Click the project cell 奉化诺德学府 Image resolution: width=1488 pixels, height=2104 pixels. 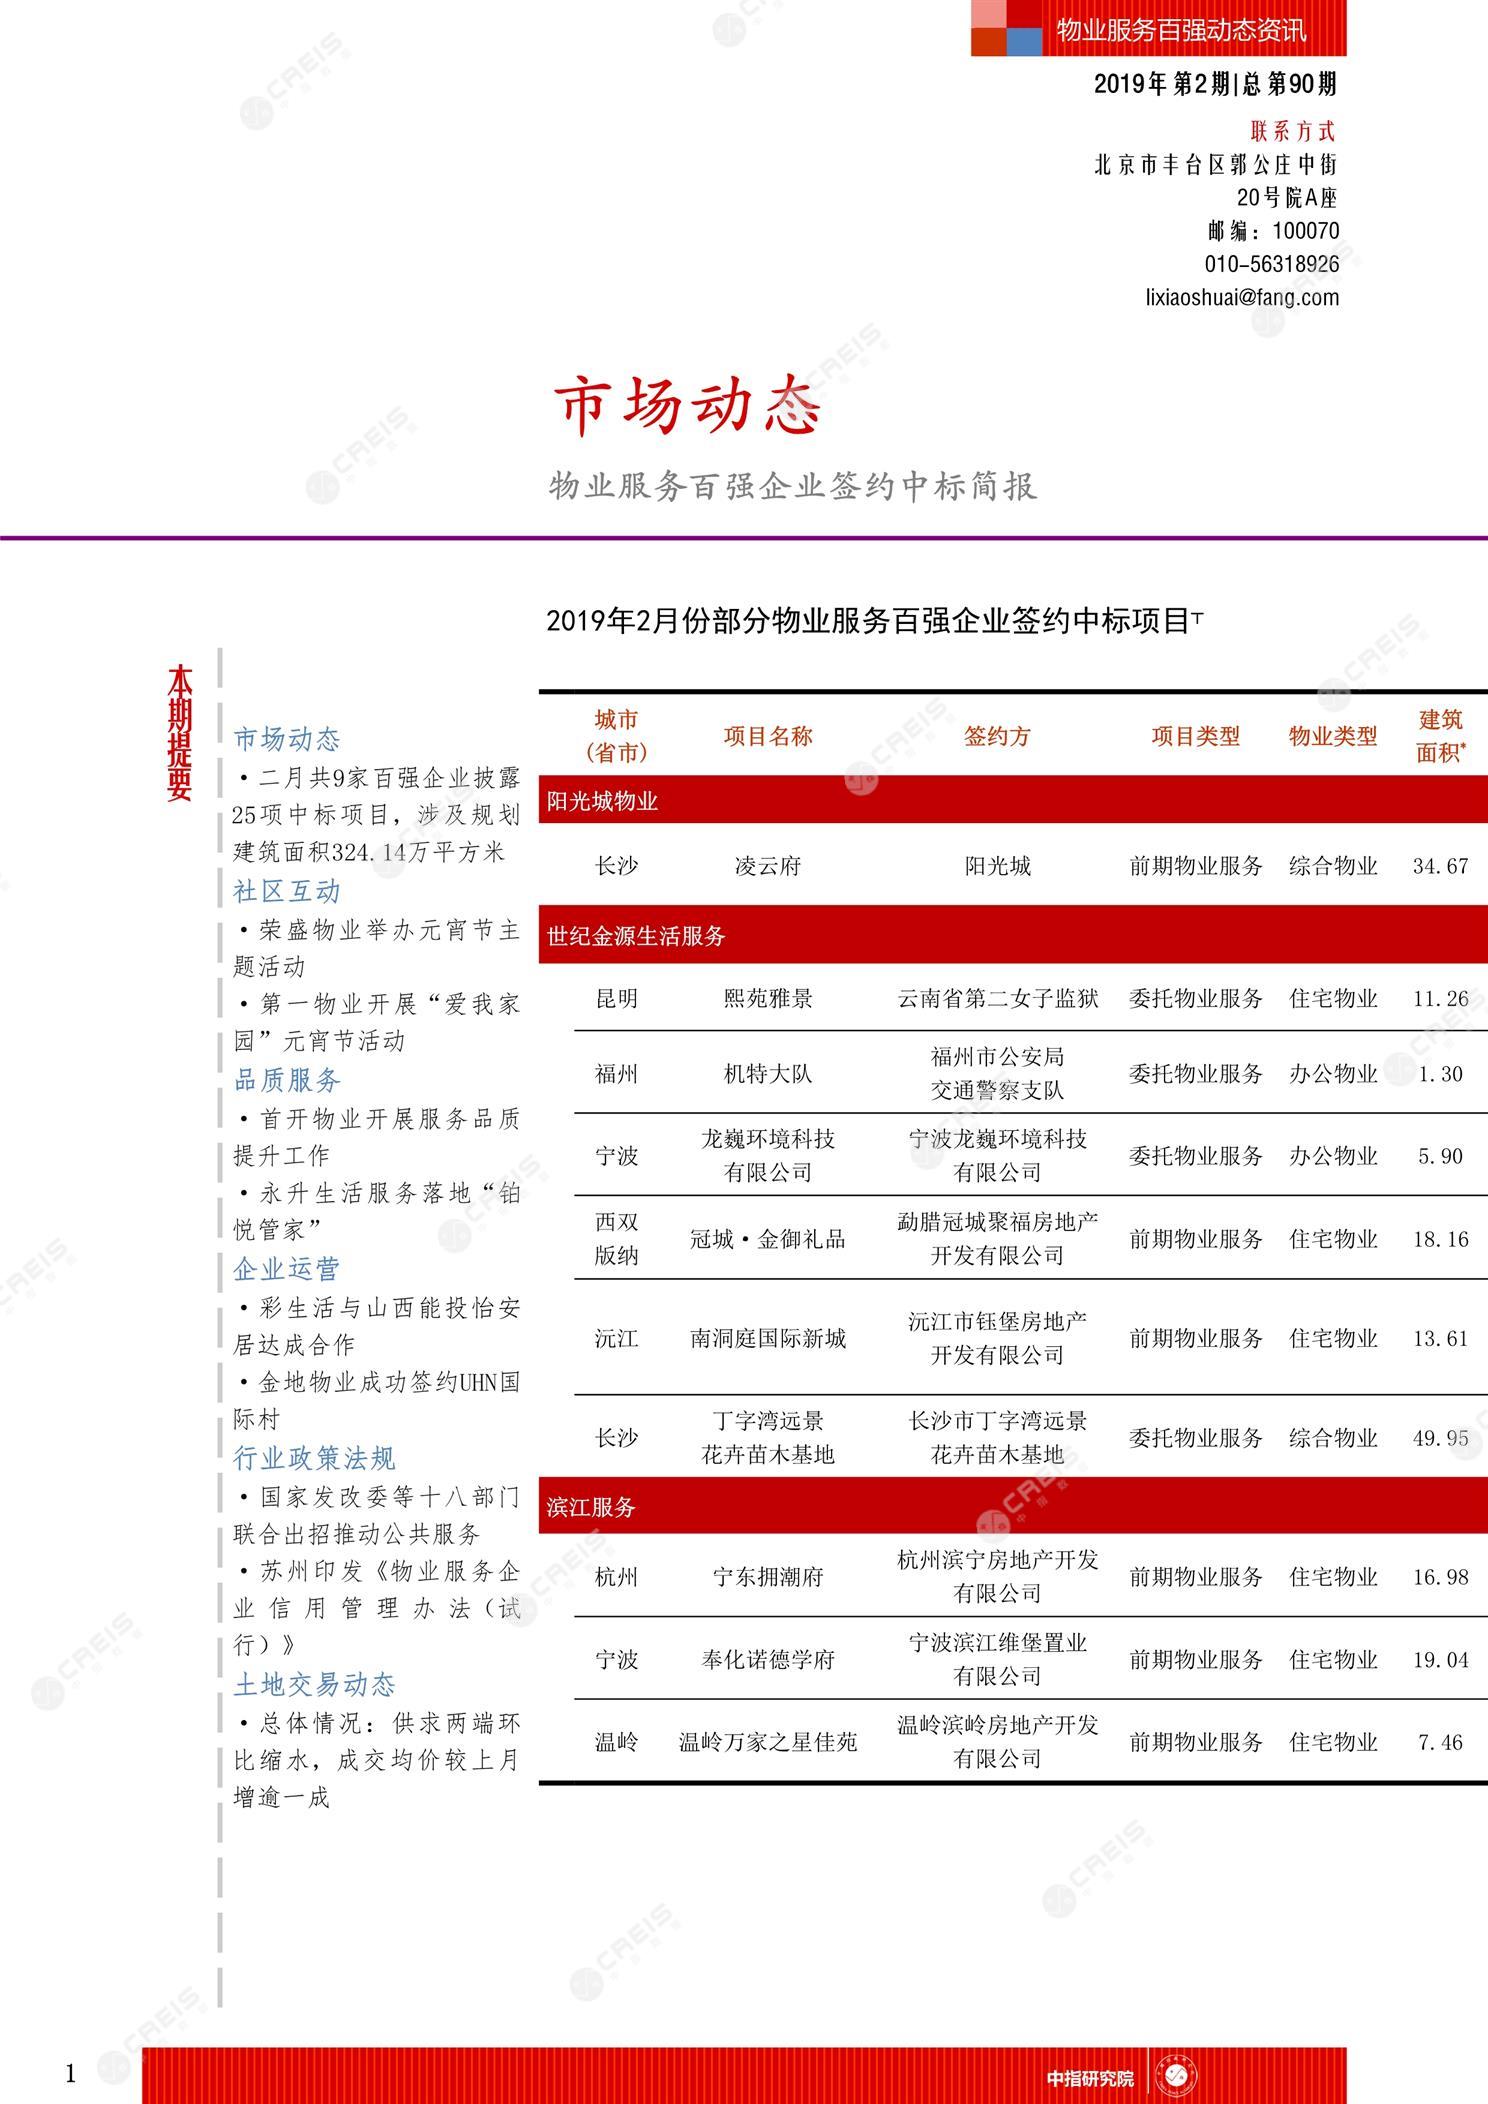(768, 1660)
